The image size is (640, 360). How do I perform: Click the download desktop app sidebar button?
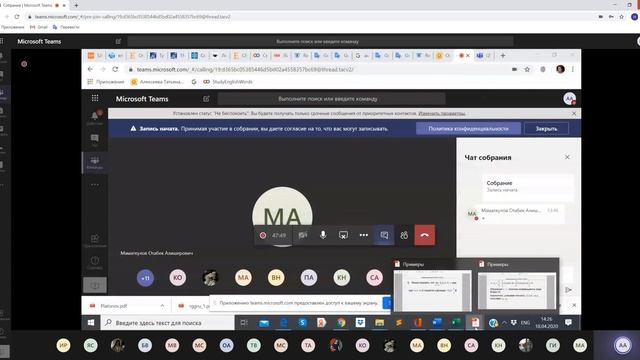point(95,285)
